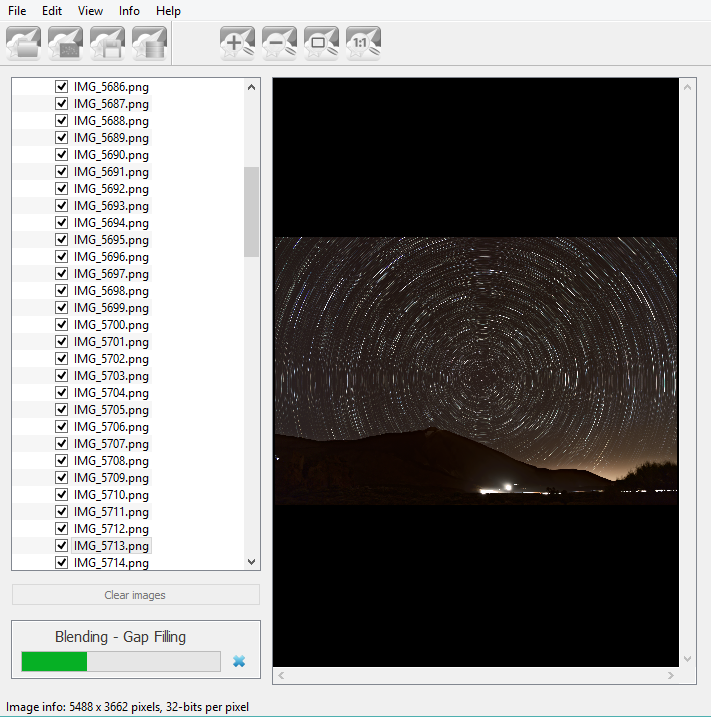Uncheck IMG_5686.png checkbox
Viewport: 711px width, 717px height.
[62, 86]
